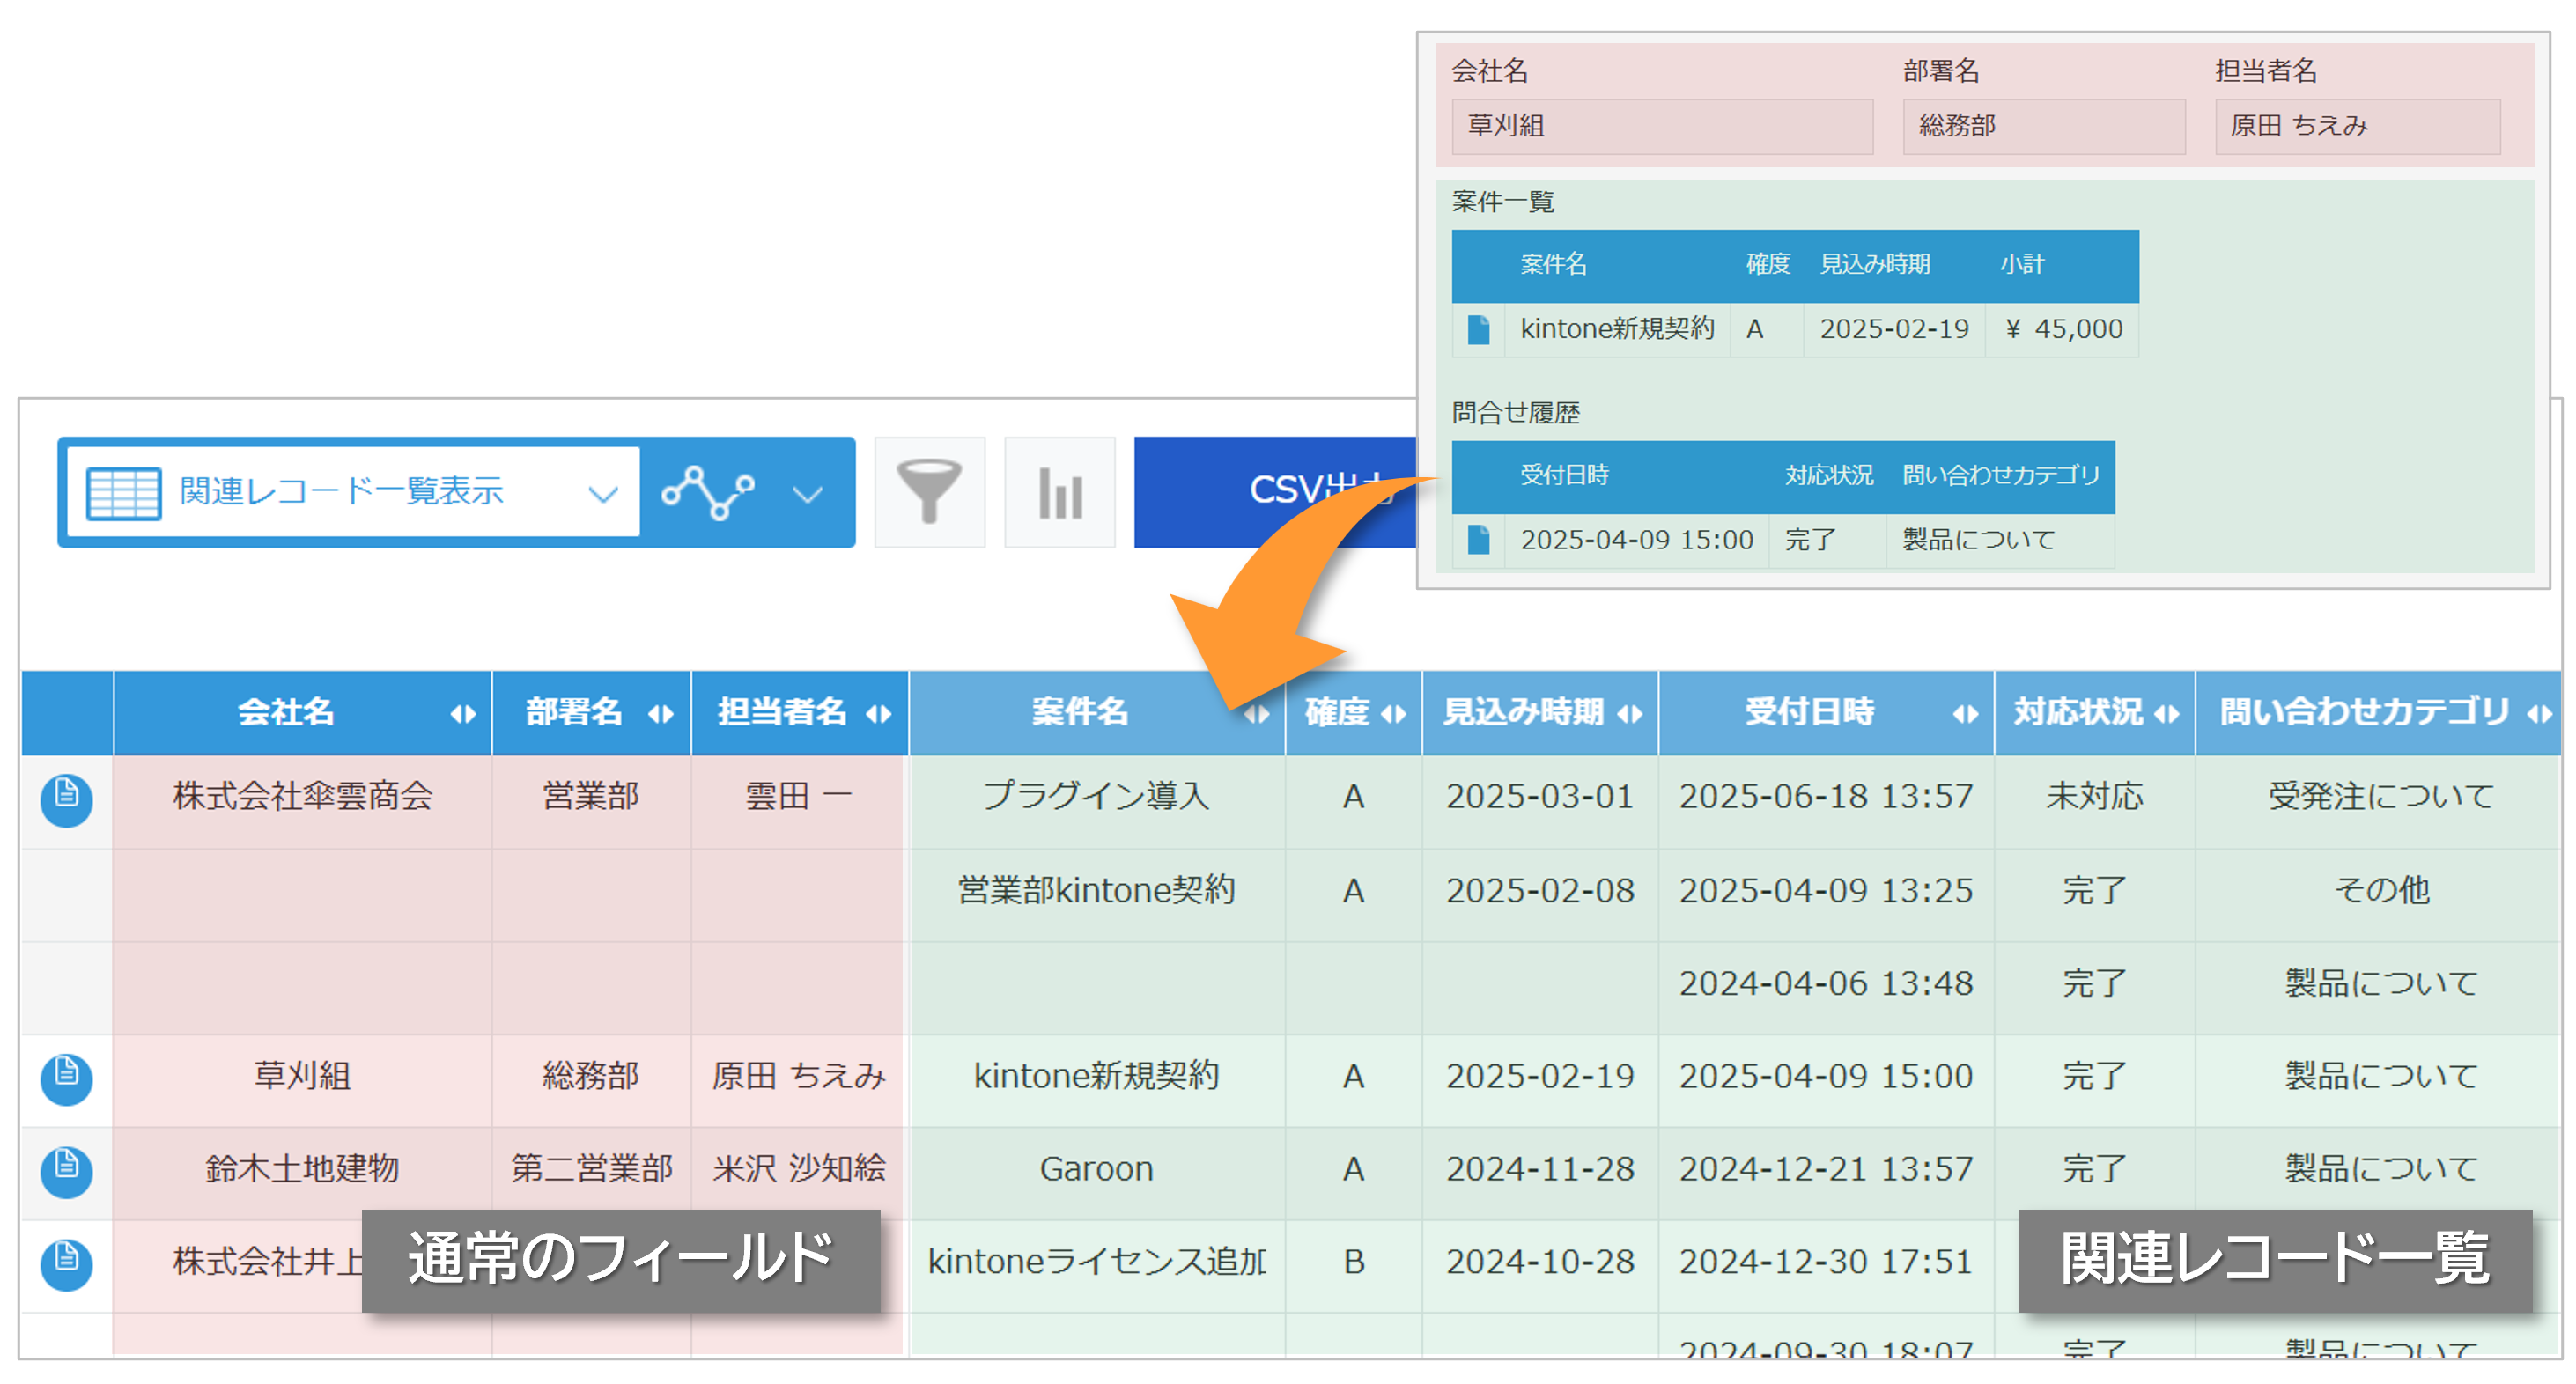Screen dimensions: 2576x1384
Task: Adjust 確度 column width handle
Action: (x=1394, y=714)
